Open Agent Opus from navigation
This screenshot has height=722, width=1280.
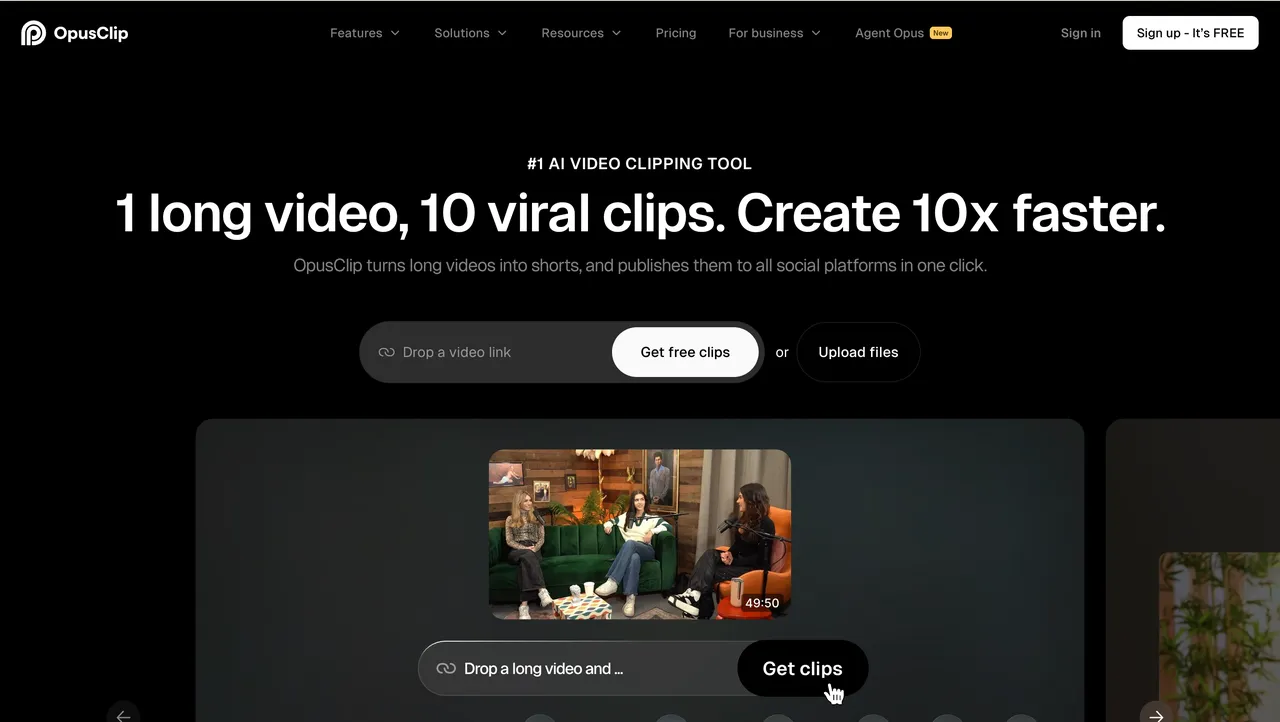(889, 33)
